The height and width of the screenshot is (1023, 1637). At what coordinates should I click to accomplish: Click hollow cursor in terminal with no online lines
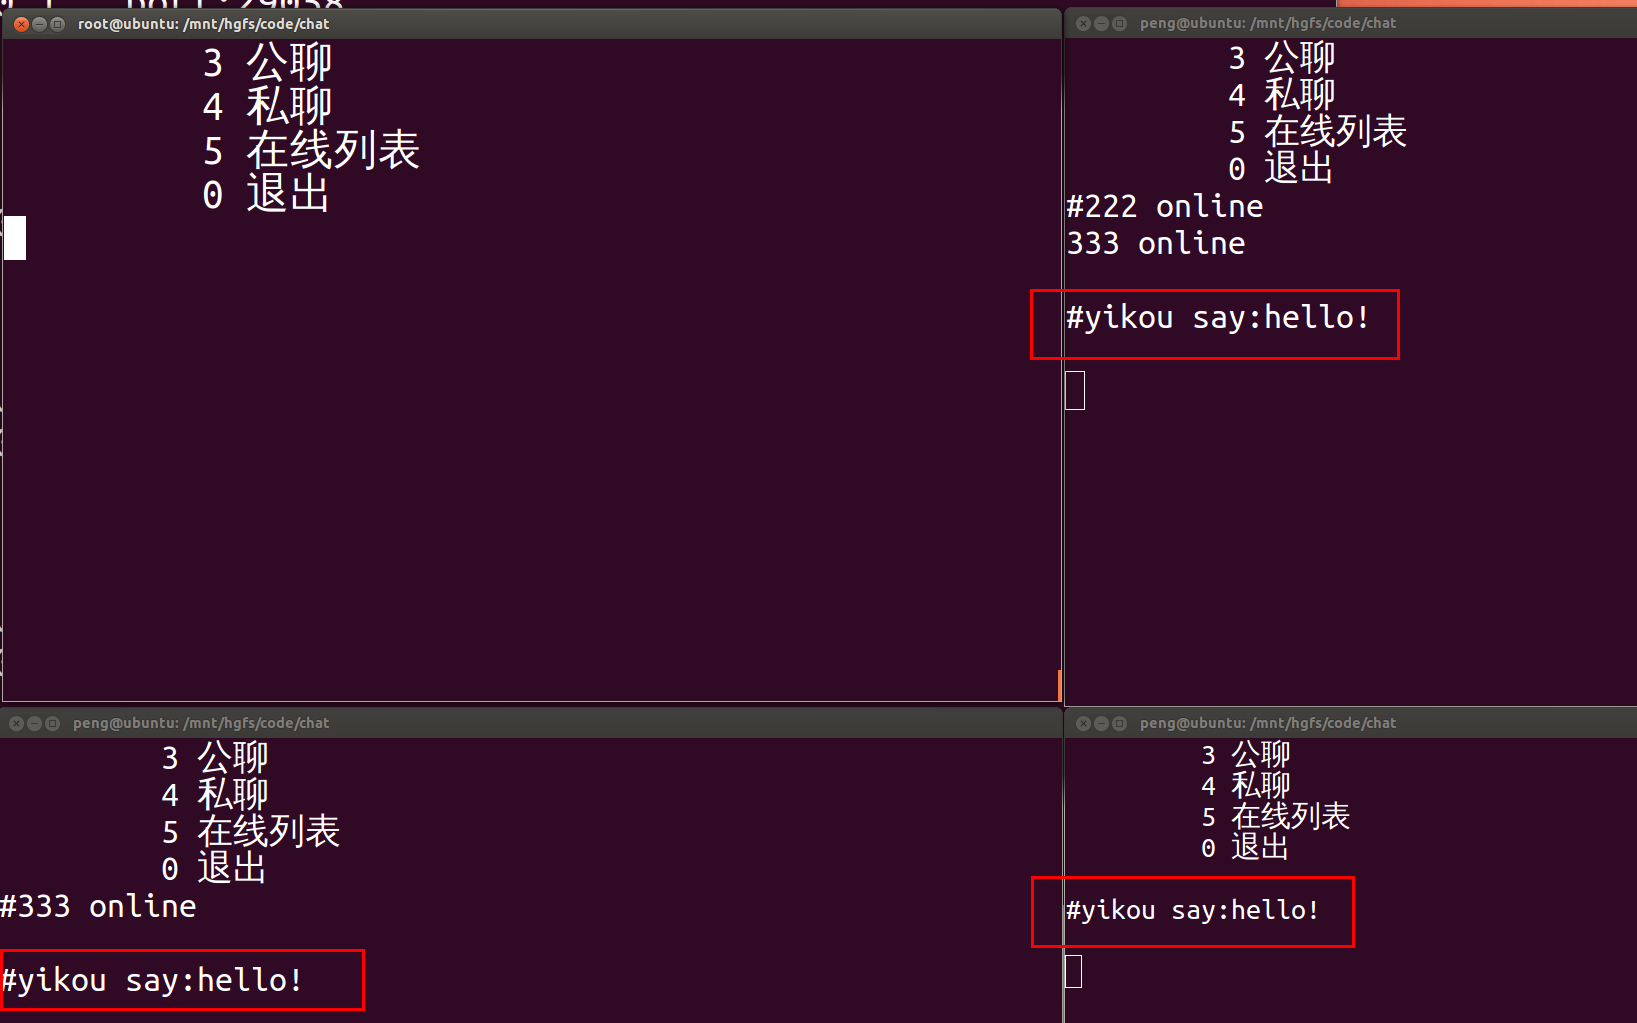pos(1074,971)
